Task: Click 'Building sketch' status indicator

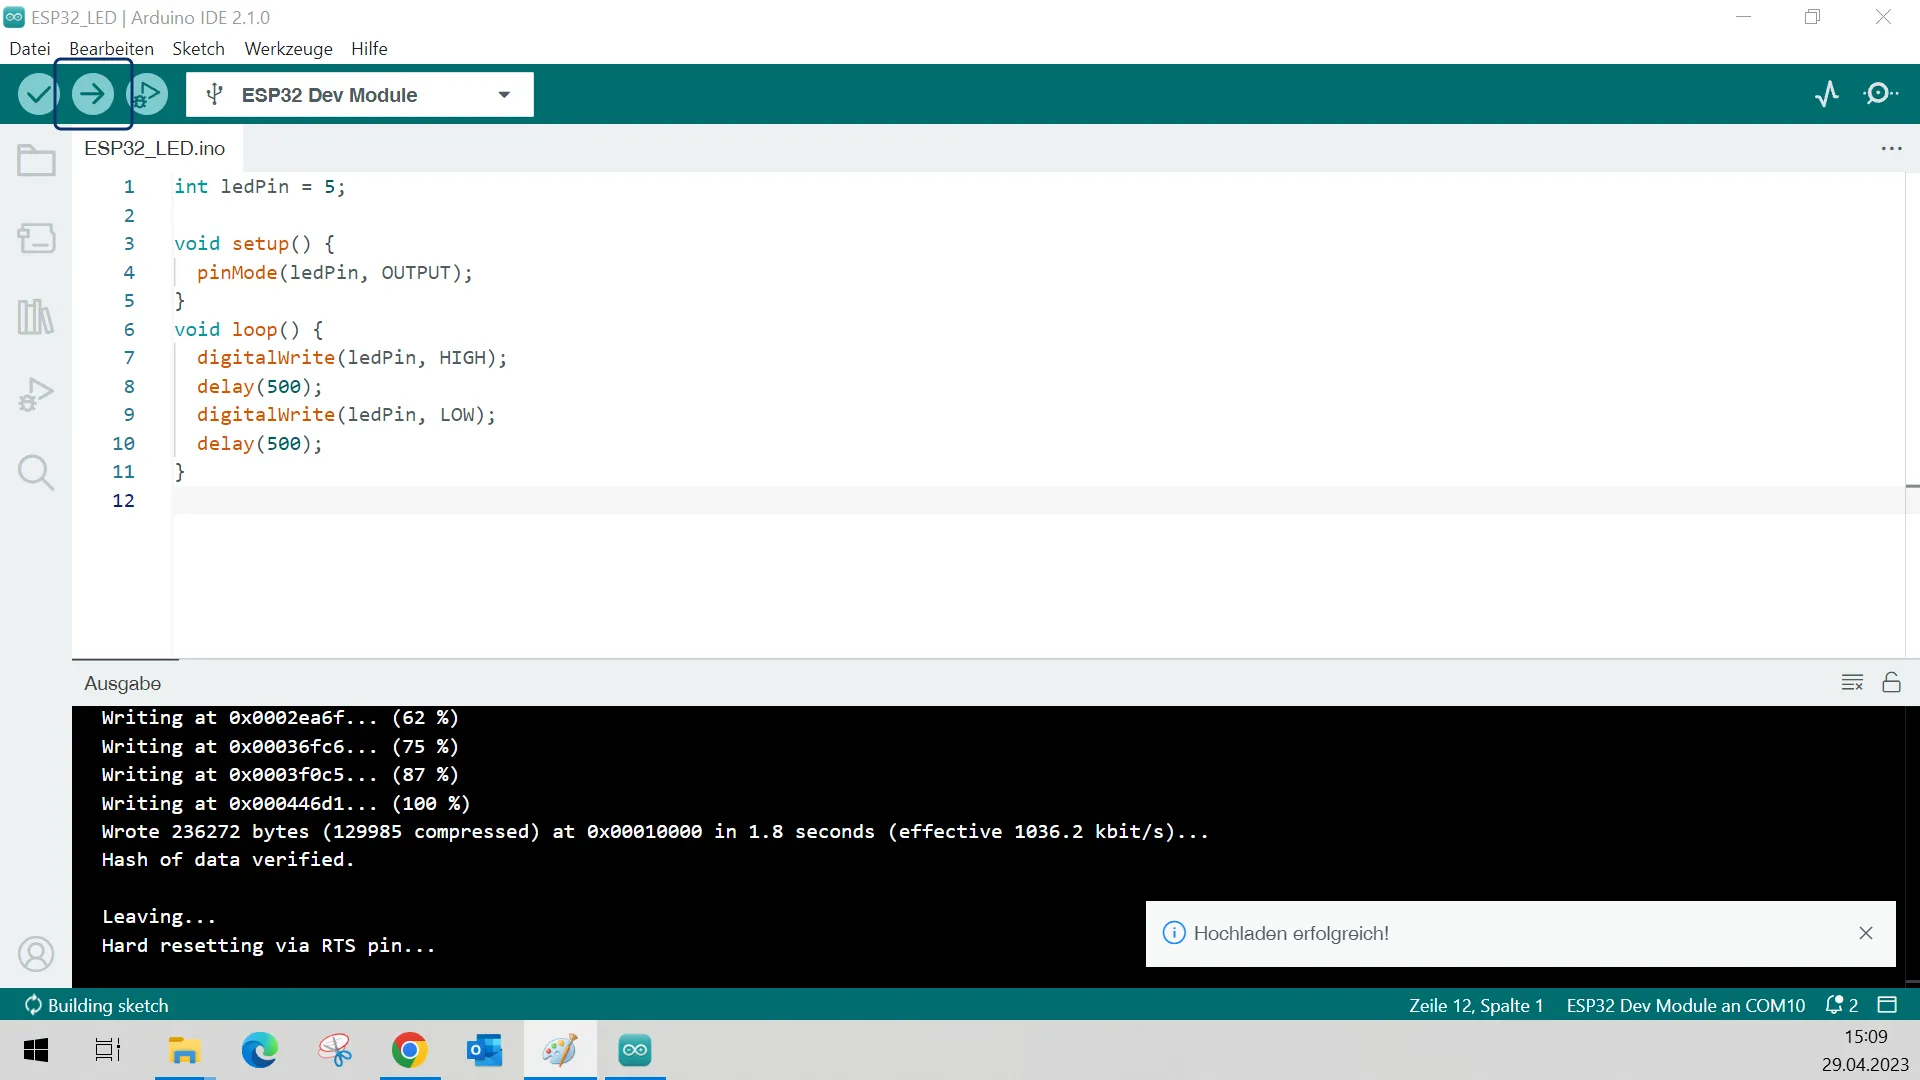Action: [97, 1005]
